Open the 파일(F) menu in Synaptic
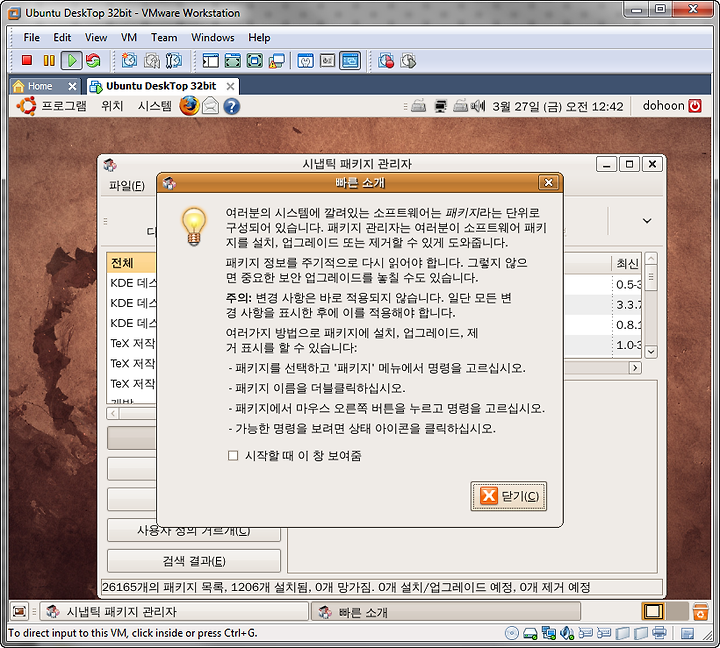Screen dimensions: 720x648 tap(127, 186)
